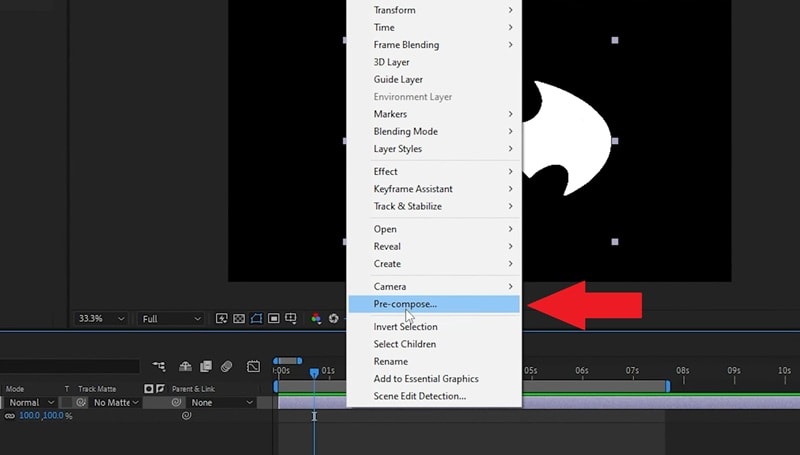Viewport: 800px width, 455px height.
Task: Click the reset exposure aperture icon
Action: 334,319
